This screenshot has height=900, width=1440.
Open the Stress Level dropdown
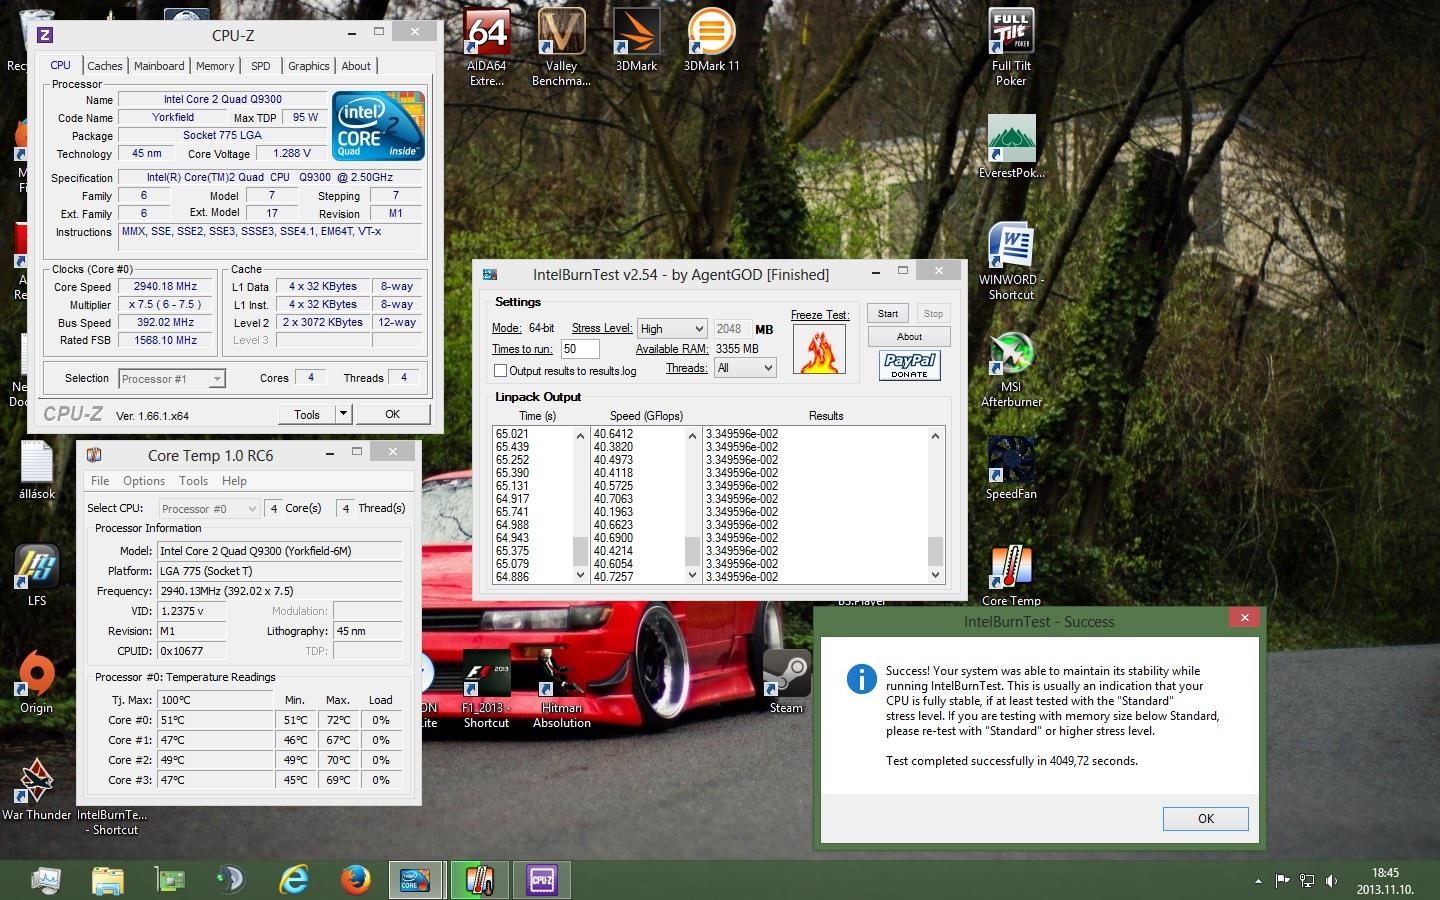click(x=672, y=328)
